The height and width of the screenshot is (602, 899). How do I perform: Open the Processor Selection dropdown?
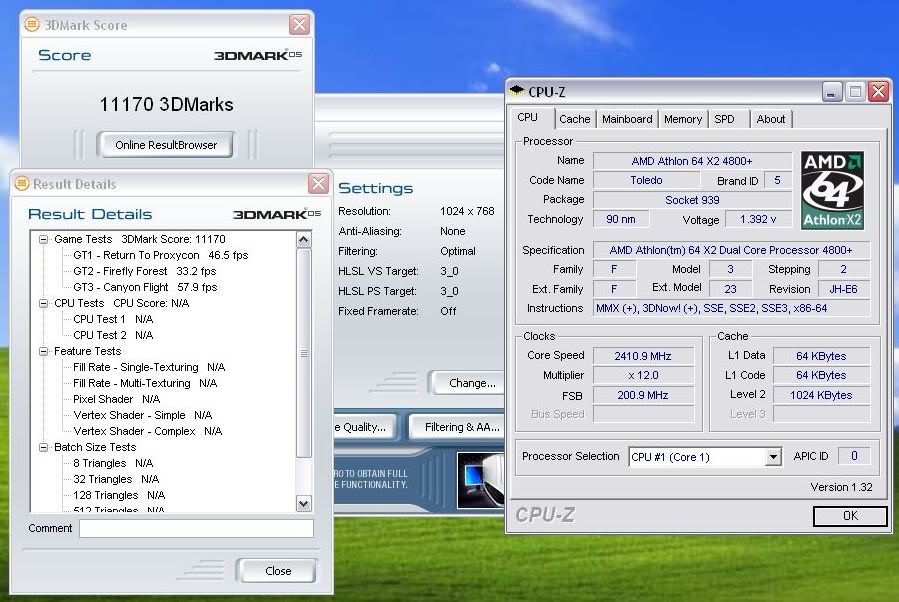coord(773,456)
